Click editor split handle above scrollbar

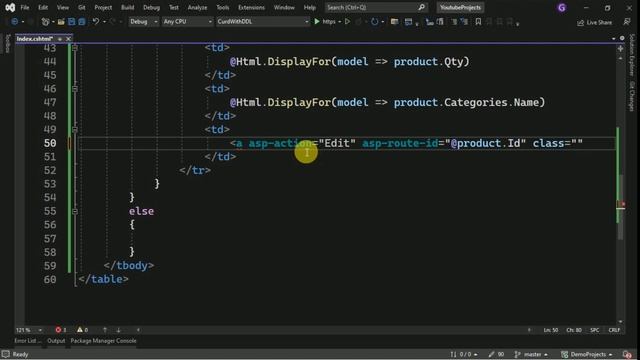(620, 49)
